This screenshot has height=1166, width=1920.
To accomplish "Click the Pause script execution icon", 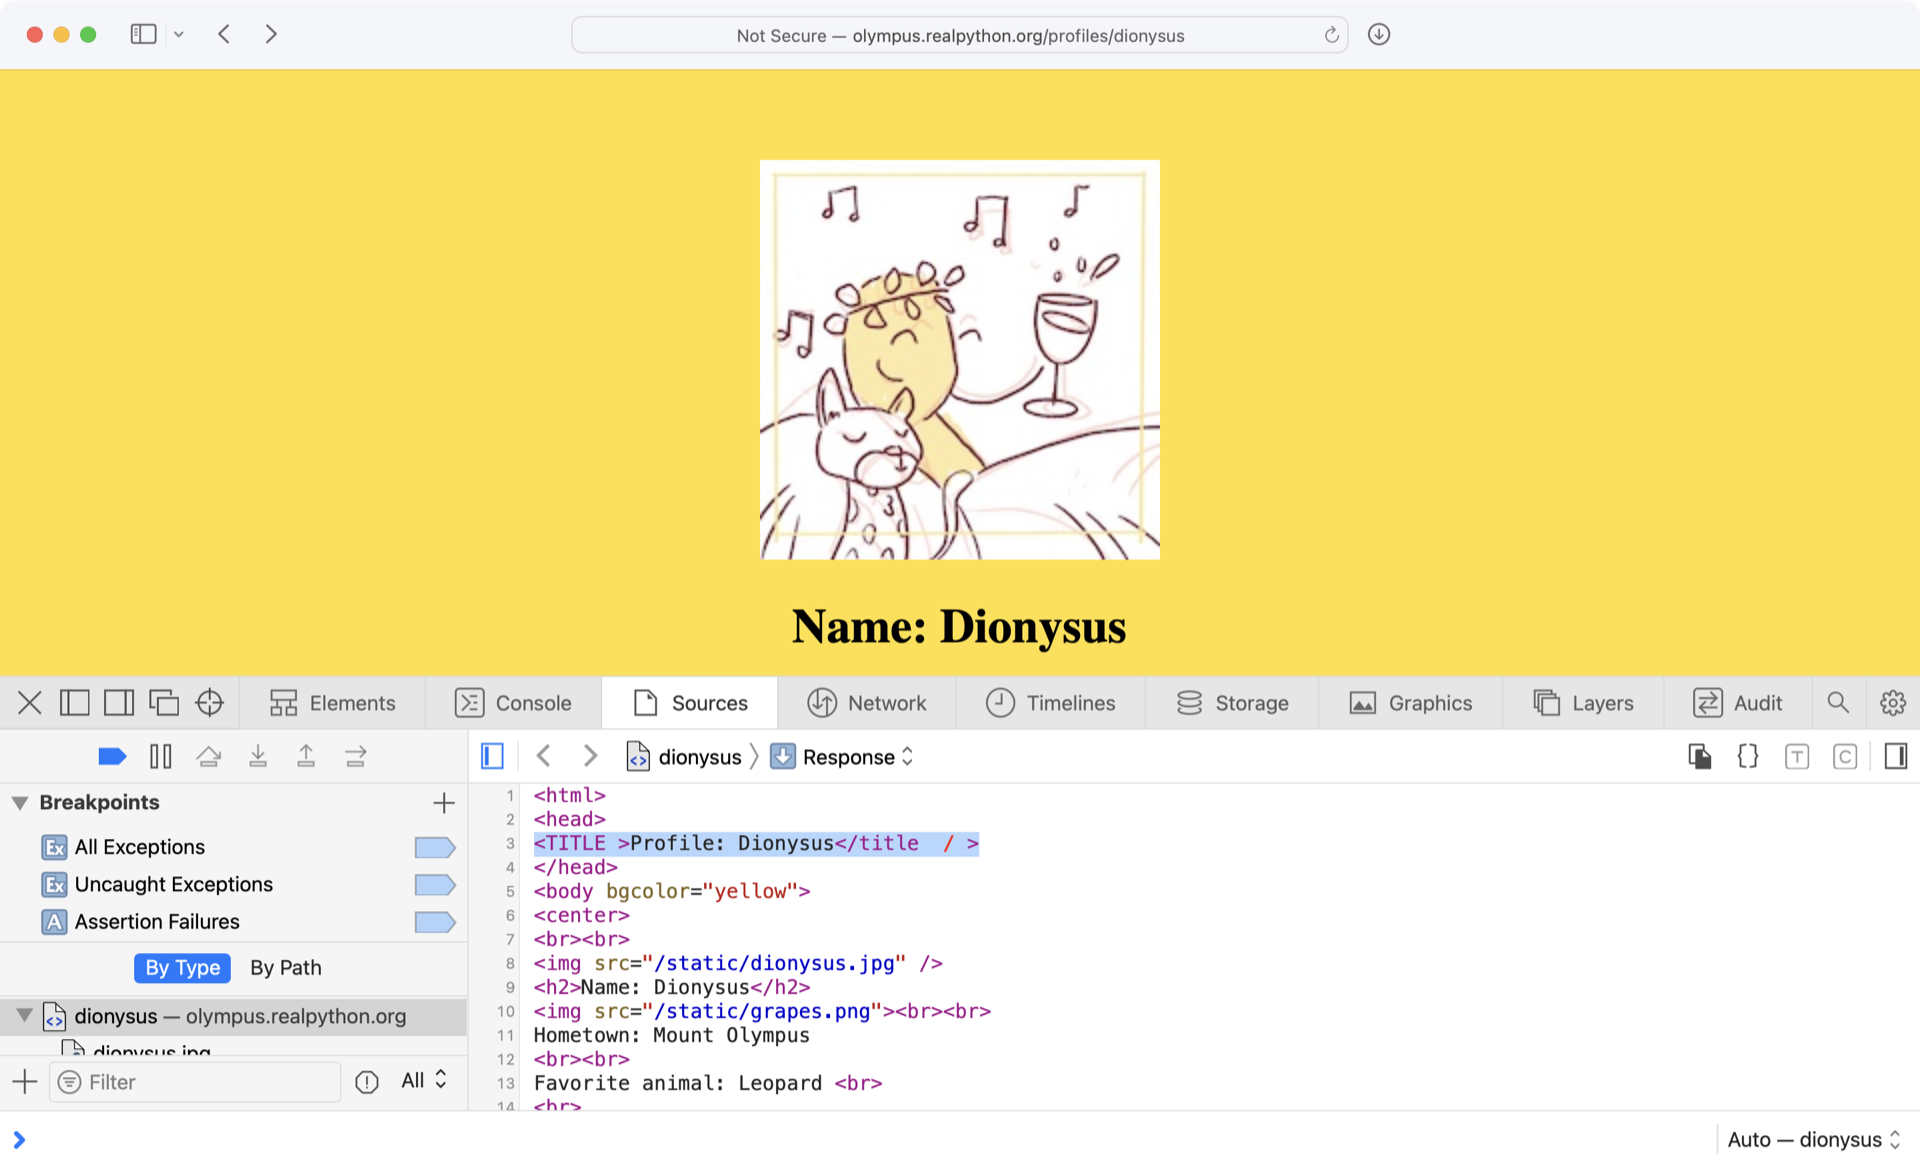I will click(160, 756).
